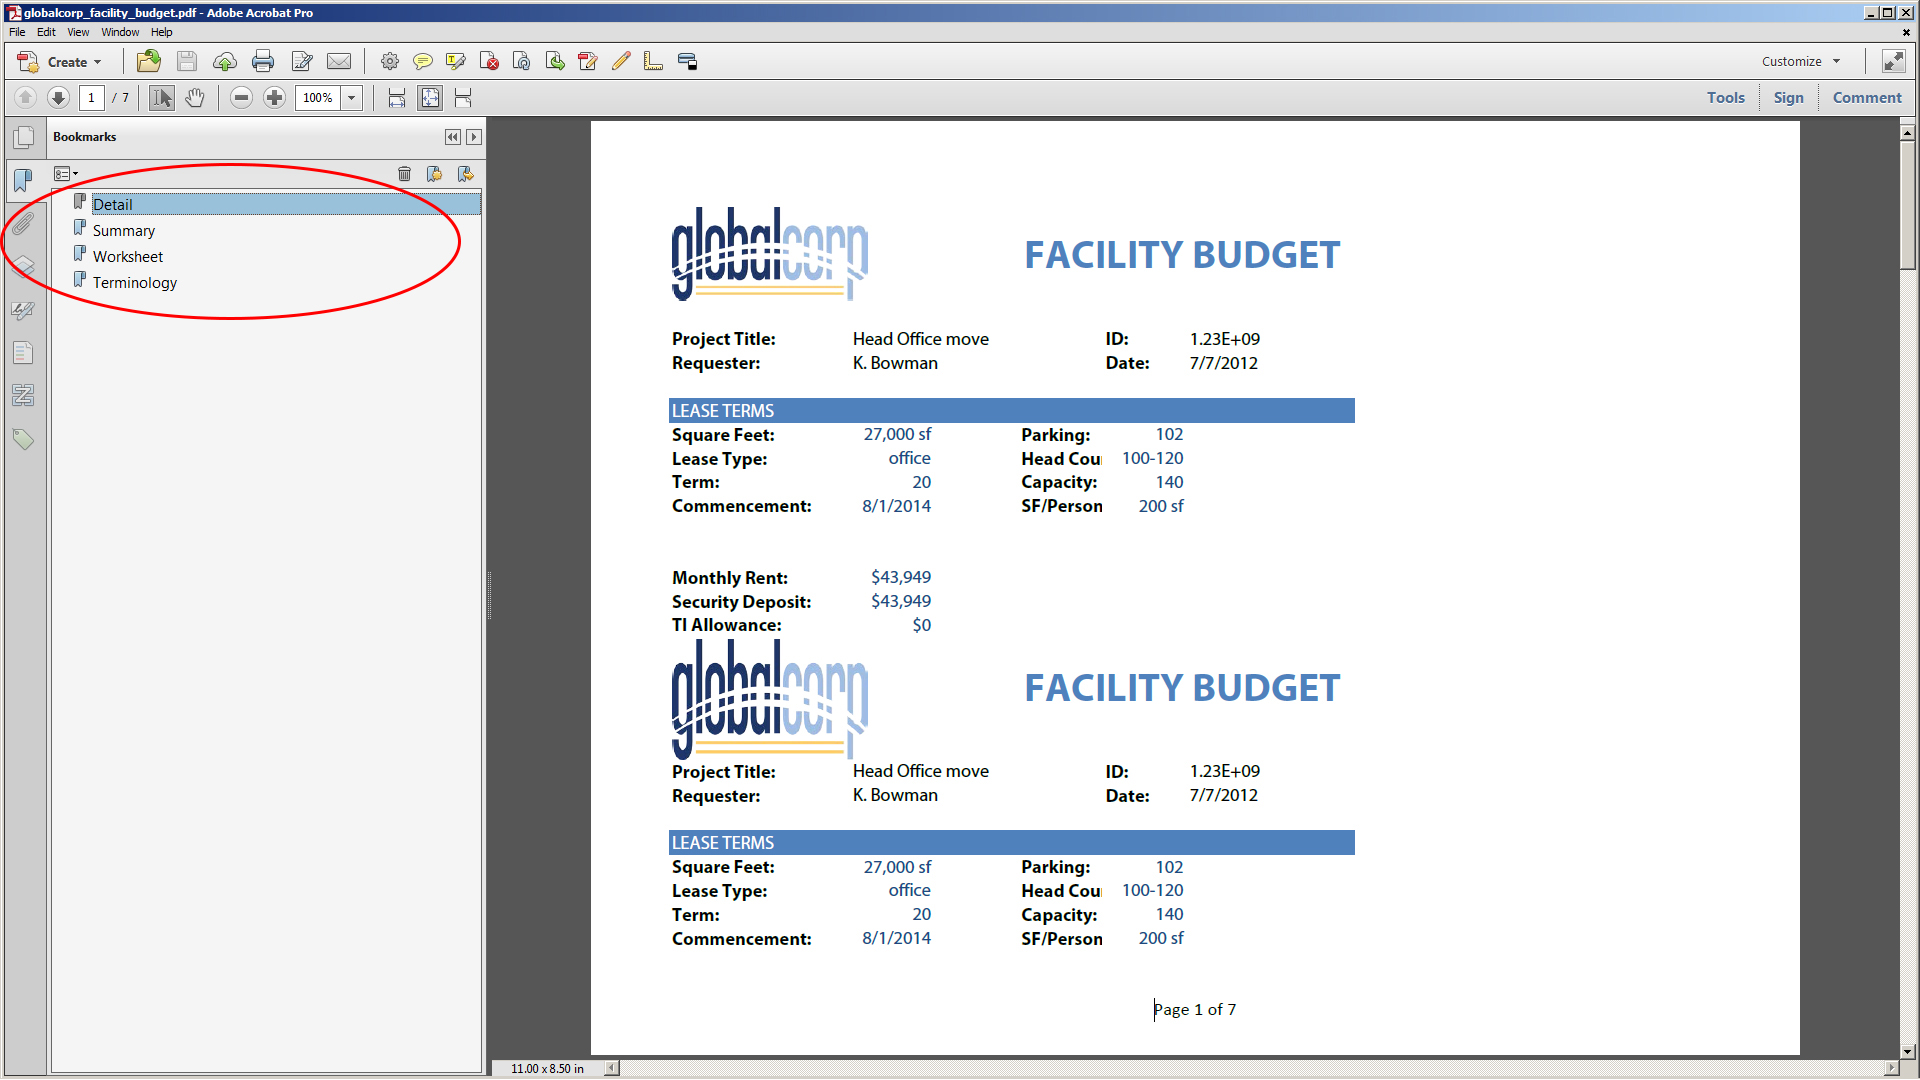Click the page number input field
Image resolution: width=1920 pixels, height=1080 pixels.
(x=91, y=98)
